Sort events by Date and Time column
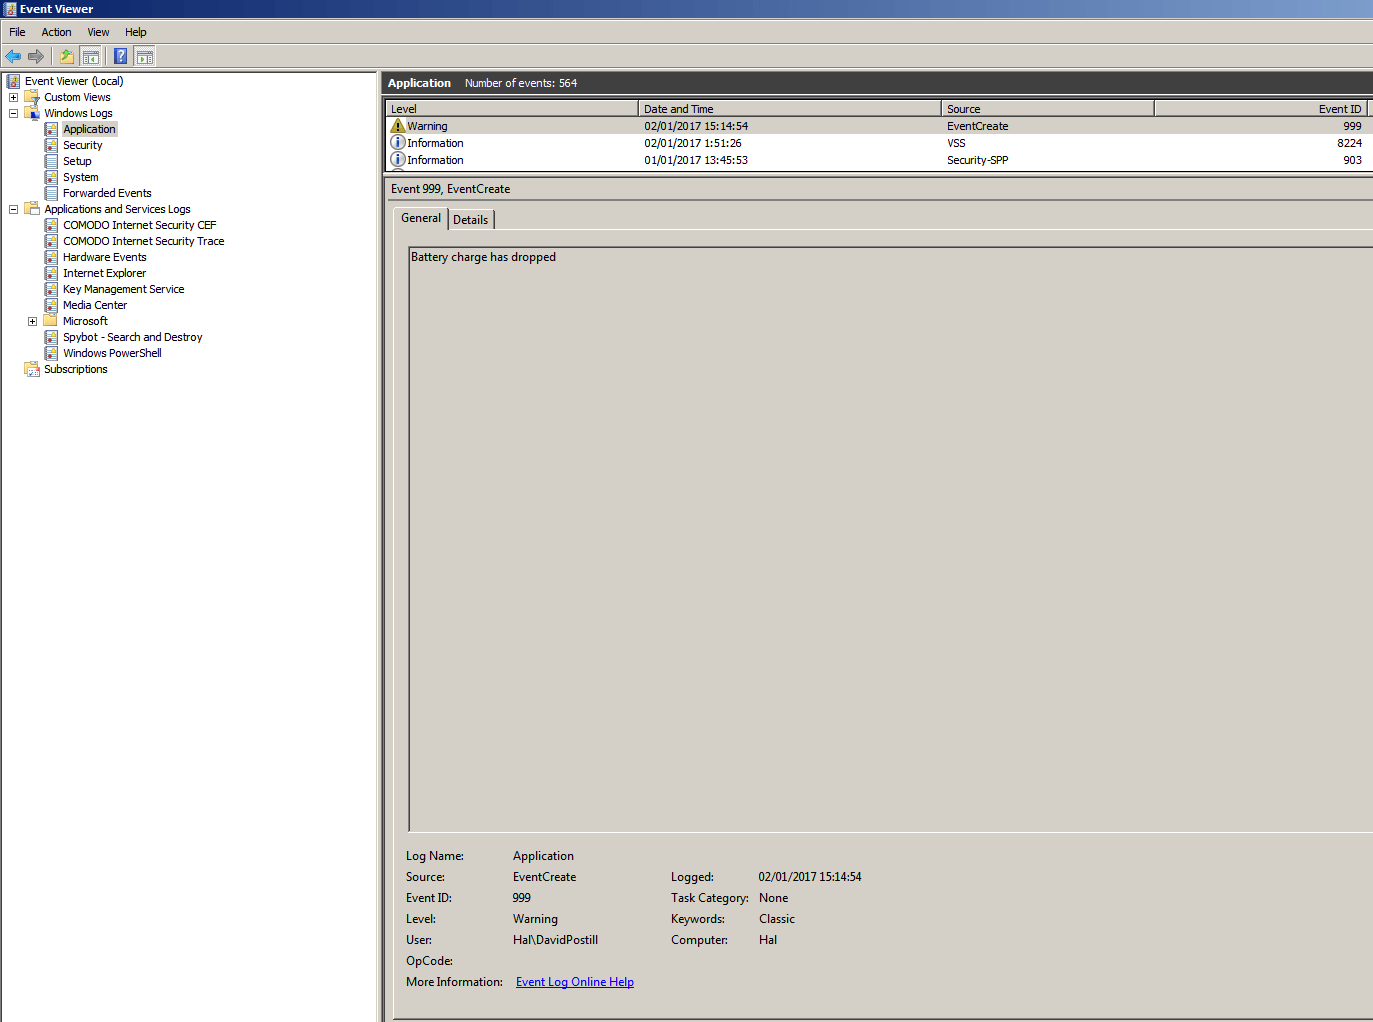The image size is (1373, 1022). coord(788,109)
